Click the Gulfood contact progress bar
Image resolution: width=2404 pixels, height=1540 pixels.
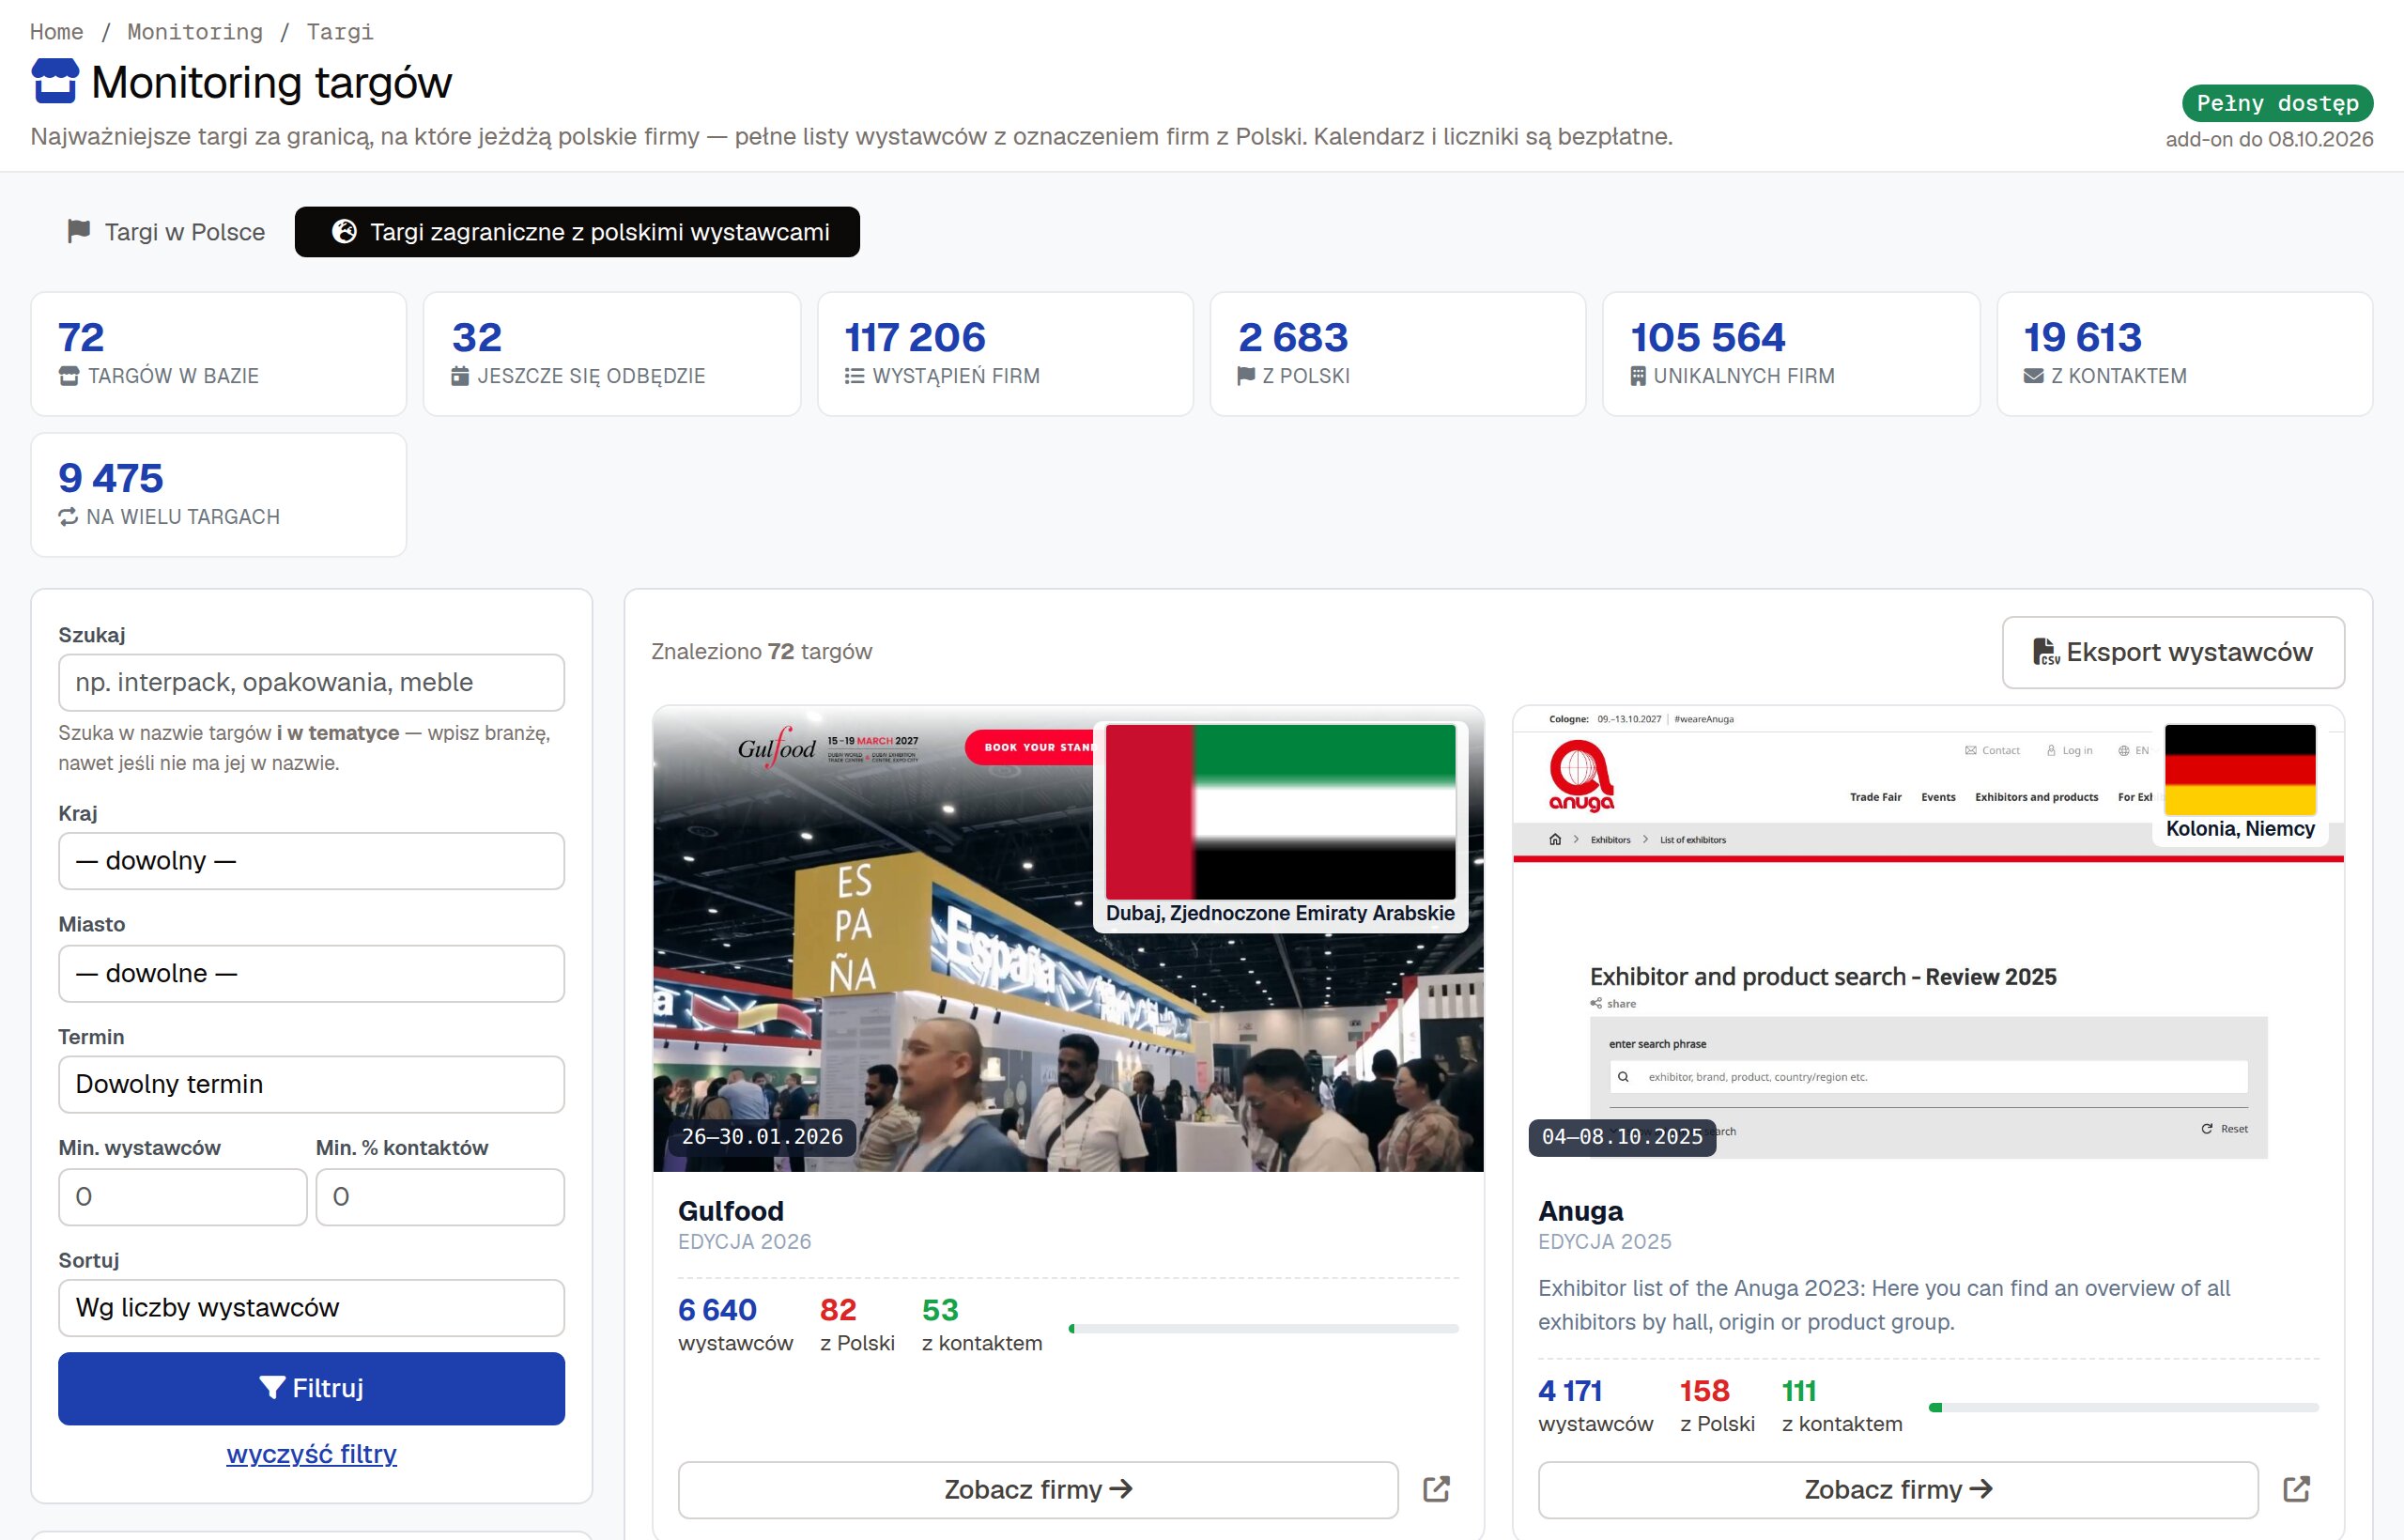click(x=1263, y=1328)
